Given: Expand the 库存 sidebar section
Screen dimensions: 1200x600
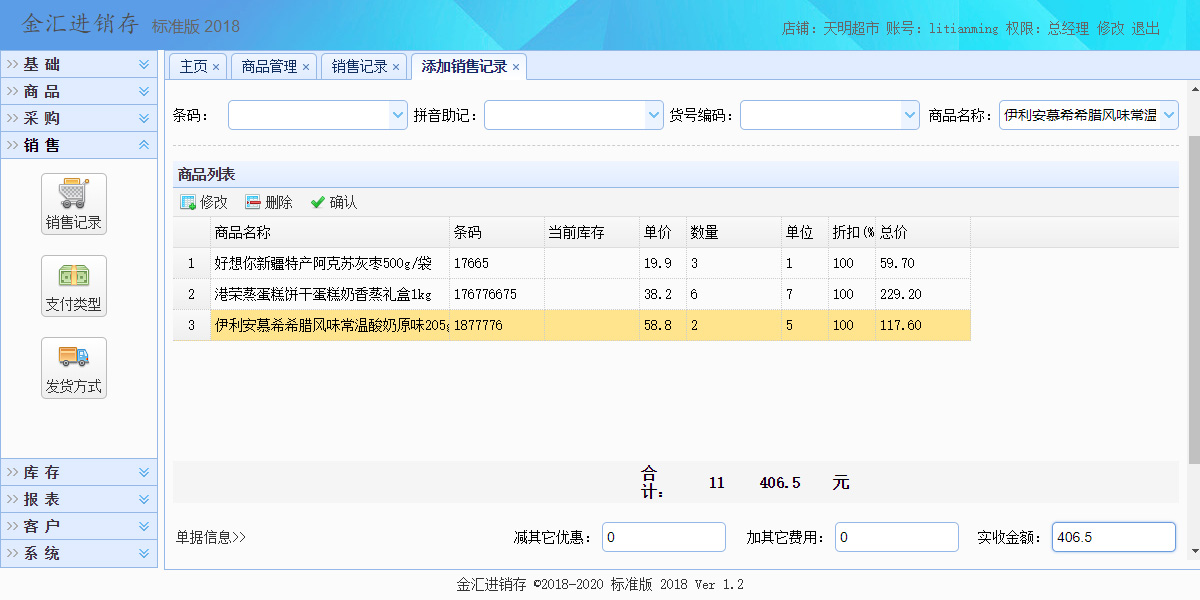Looking at the screenshot, I should 144,472.
